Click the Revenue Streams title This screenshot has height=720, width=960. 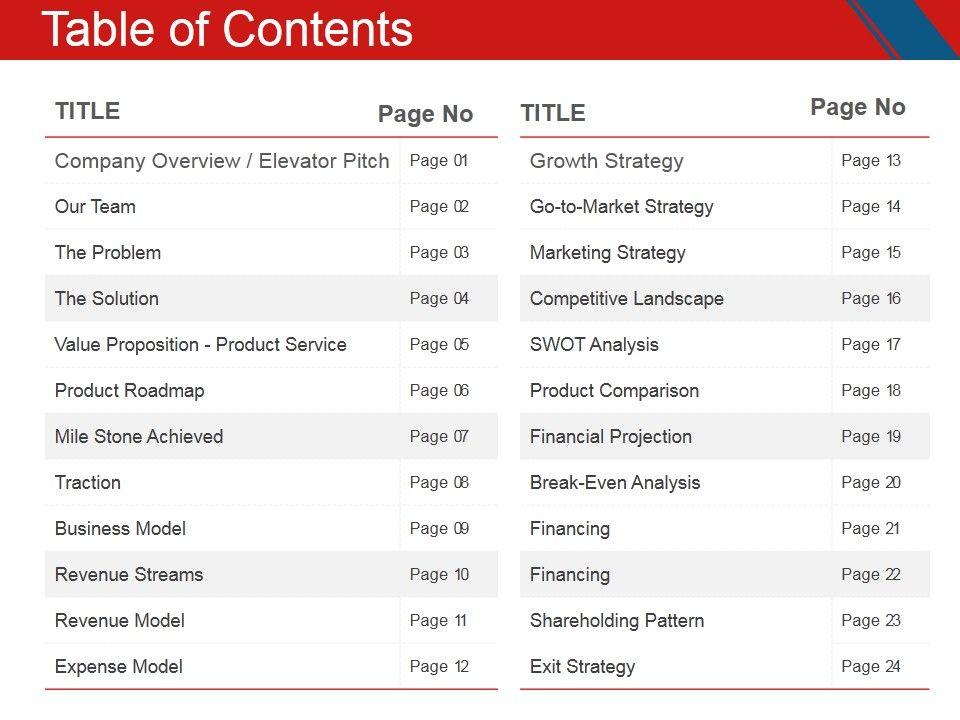[x=129, y=575]
